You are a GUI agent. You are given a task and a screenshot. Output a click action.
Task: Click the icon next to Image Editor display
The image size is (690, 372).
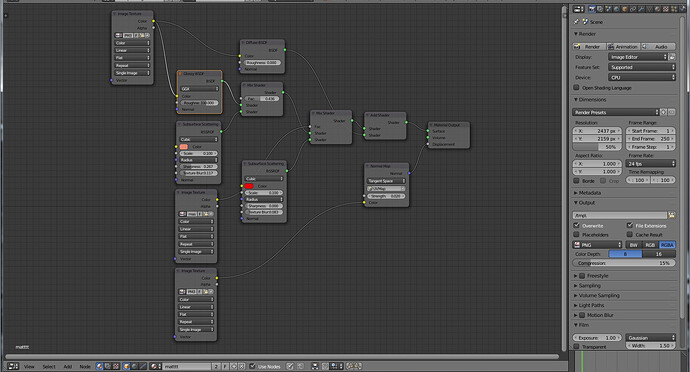coord(672,57)
